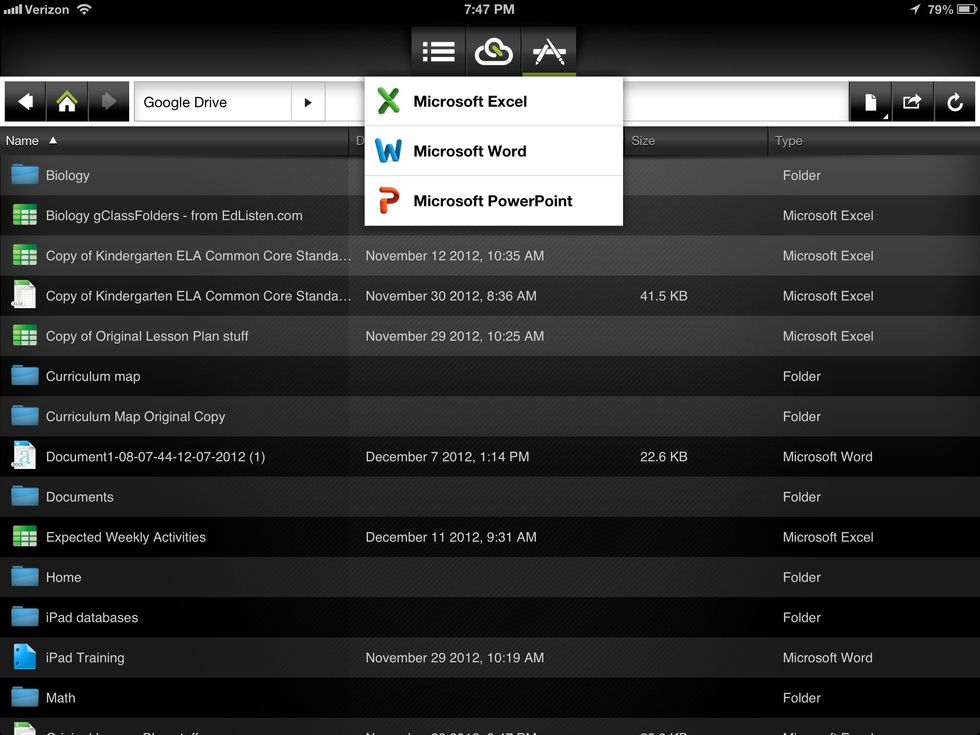
Task: Tap the share/export icon
Action: pos(912,102)
